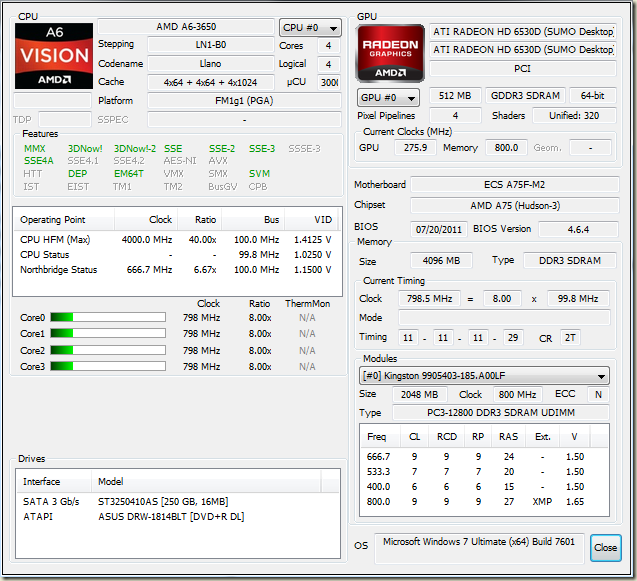Click the memory multiplier 8.00 field

pos(502,299)
